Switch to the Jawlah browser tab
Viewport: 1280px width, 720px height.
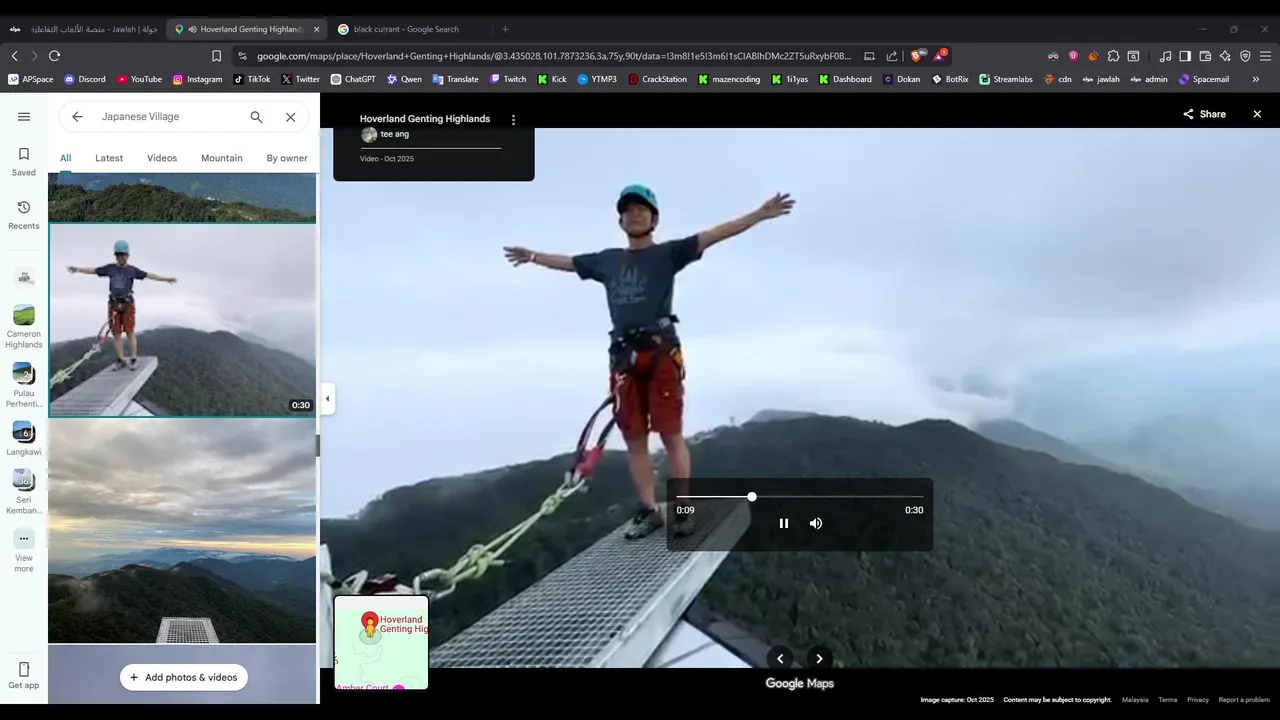tap(84, 29)
